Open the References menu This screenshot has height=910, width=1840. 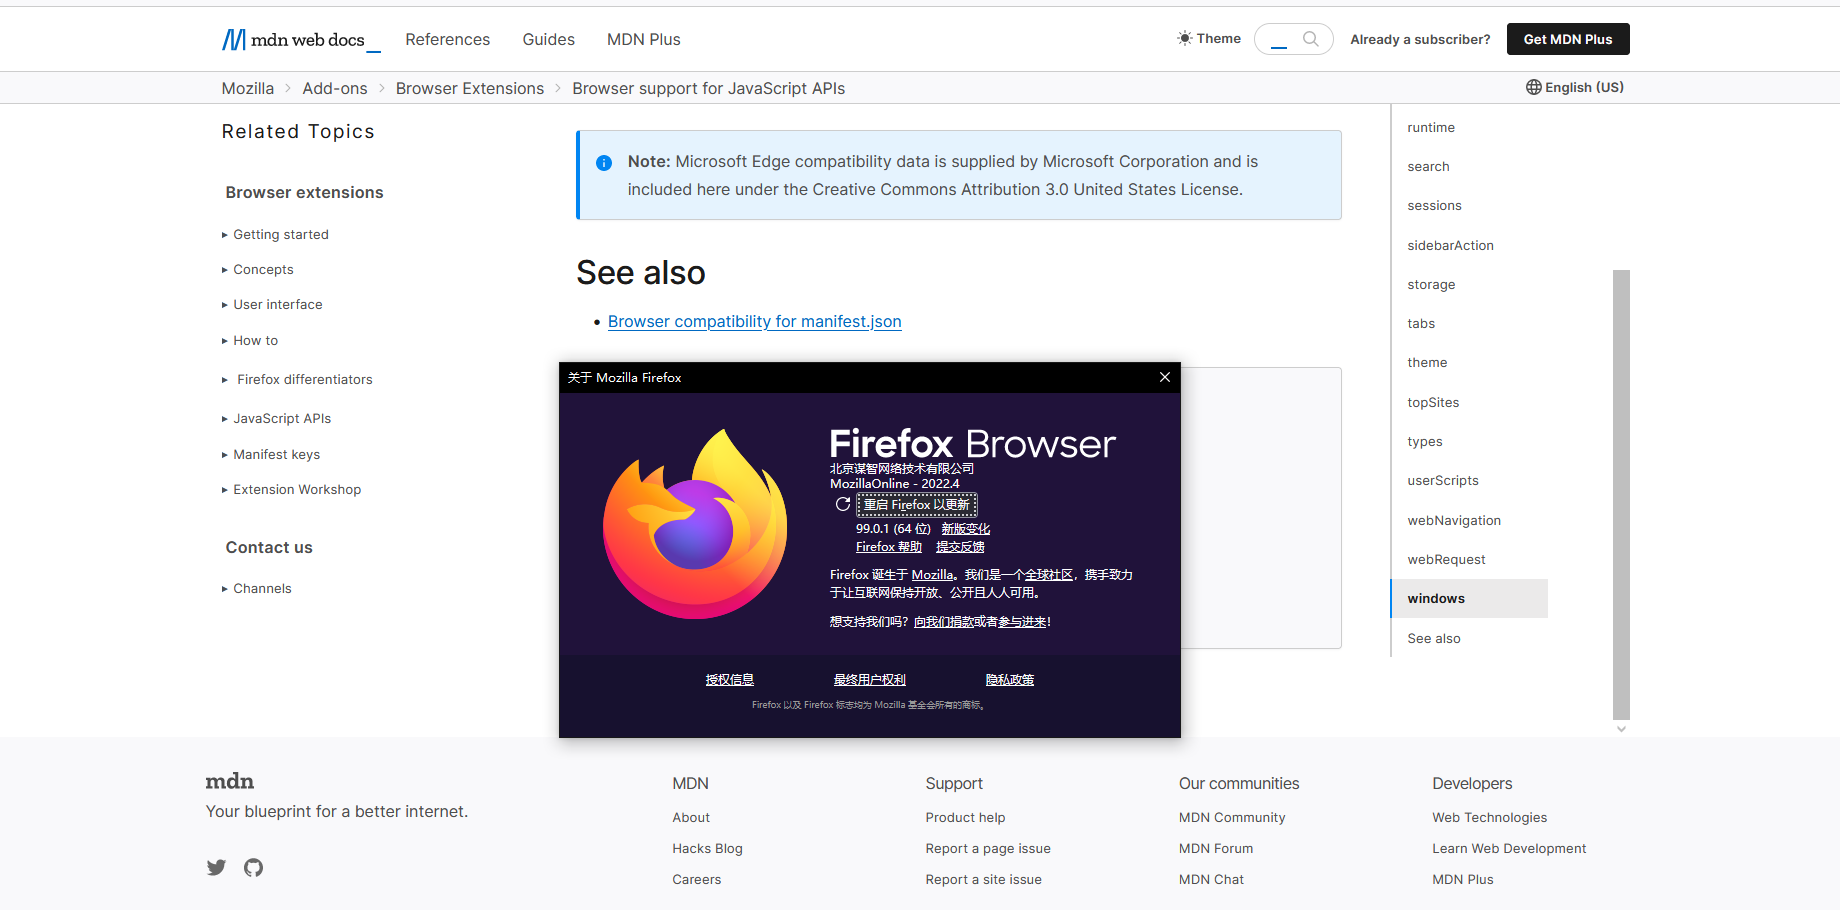pyautogui.click(x=447, y=40)
